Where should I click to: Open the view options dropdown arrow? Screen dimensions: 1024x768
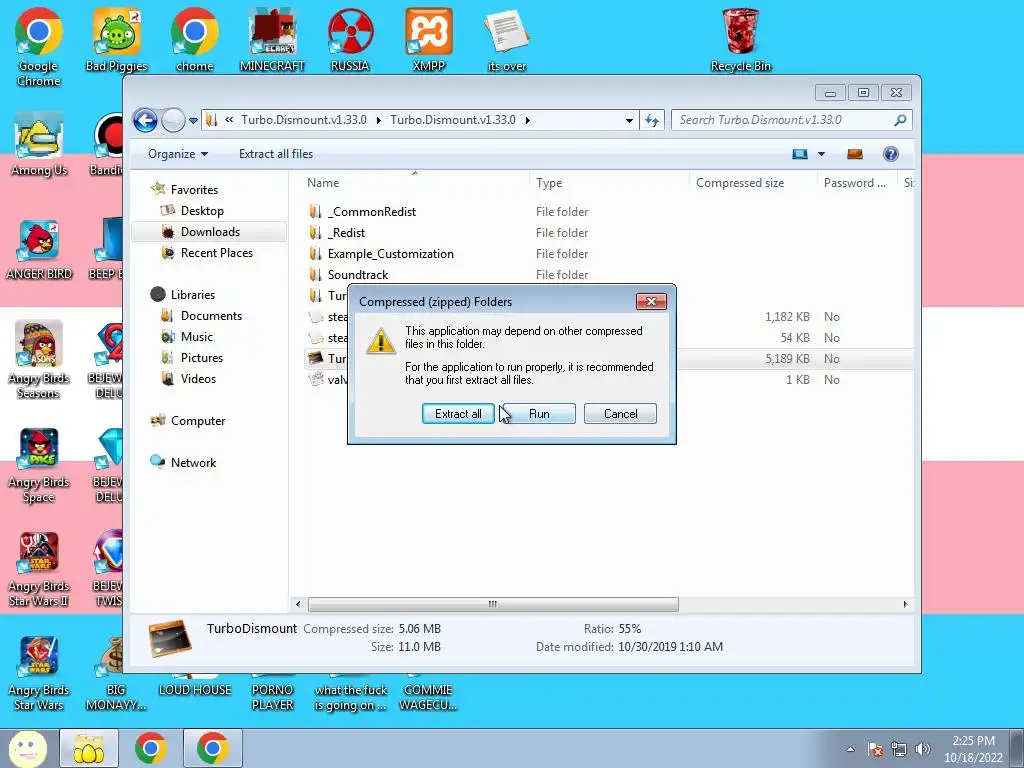click(822, 154)
